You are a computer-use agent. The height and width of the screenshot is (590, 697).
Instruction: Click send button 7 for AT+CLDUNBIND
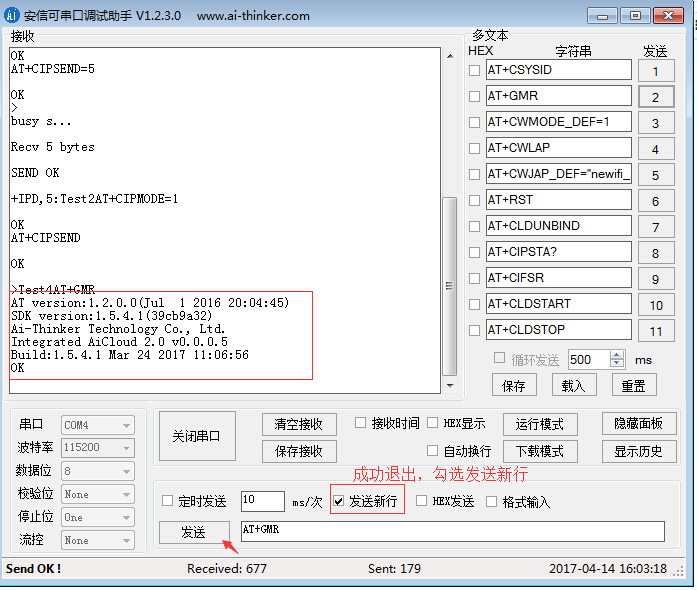(656, 227)
